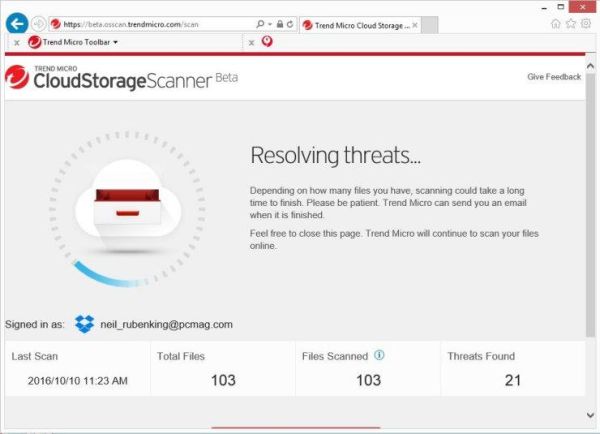Click the Dropbox account icon
The image size is (600, 434).
[x=85, y=324]
